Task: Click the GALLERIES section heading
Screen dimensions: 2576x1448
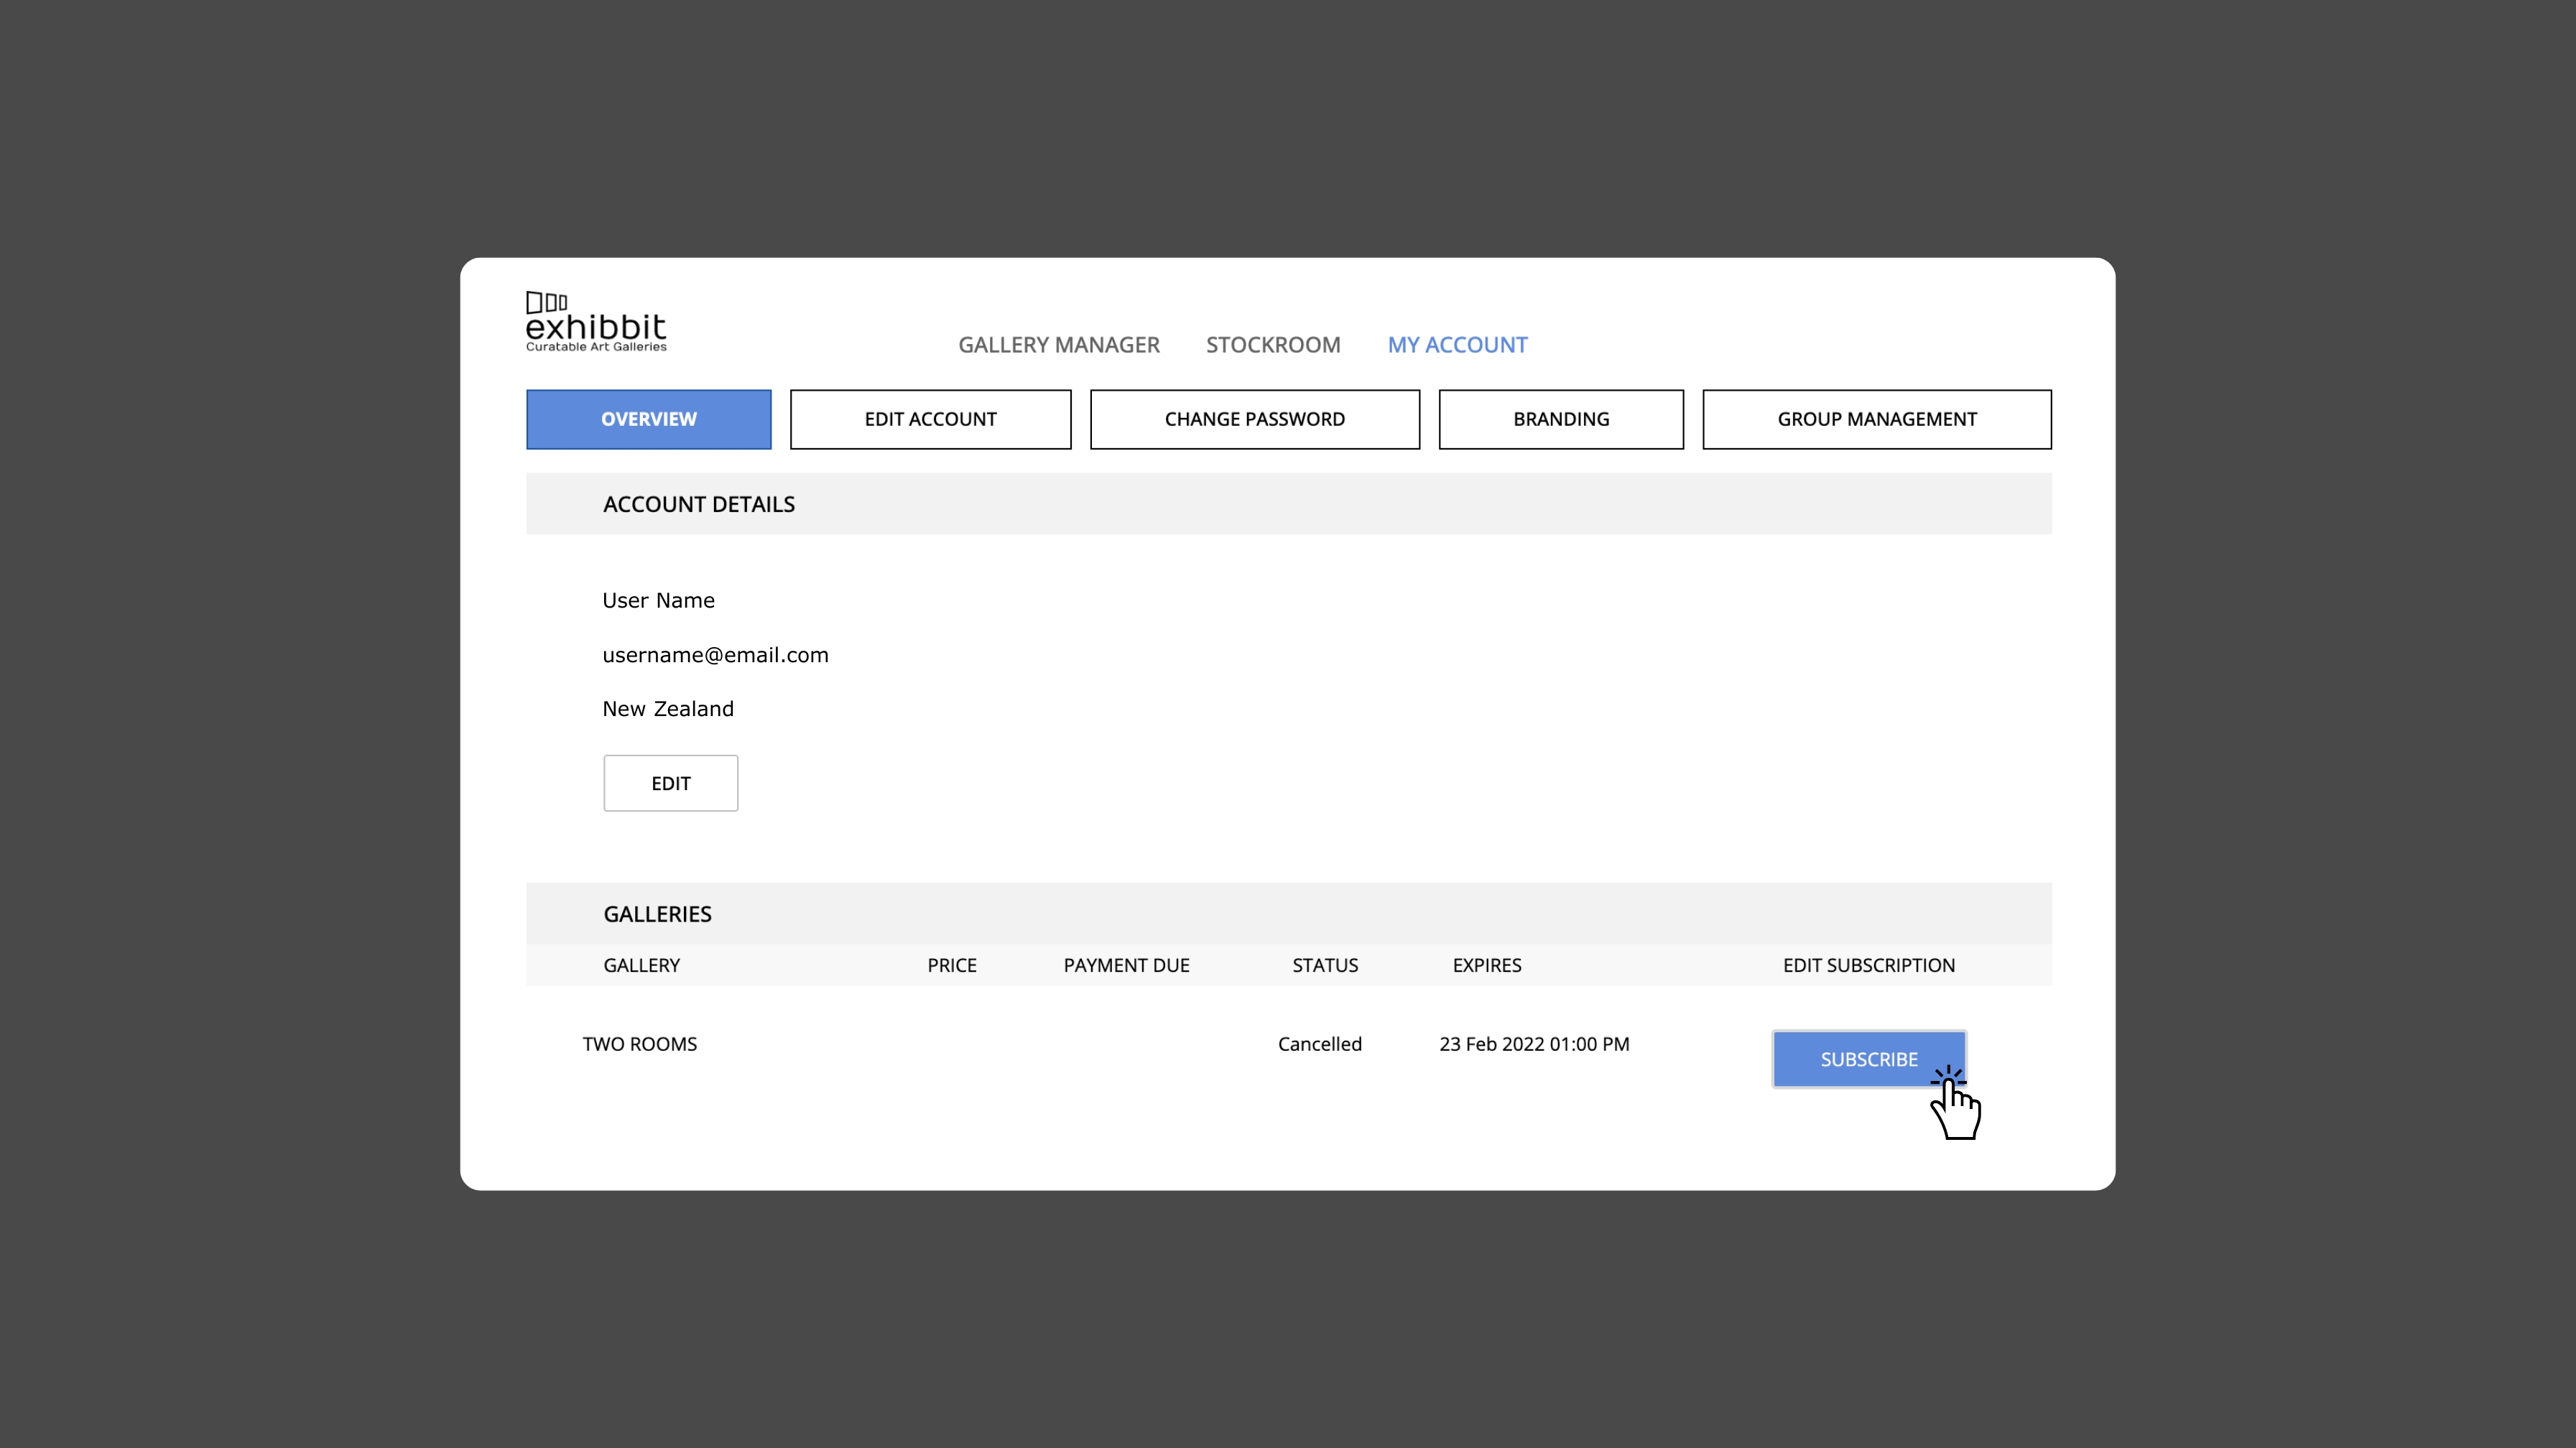Action: (x=657, y=914)
